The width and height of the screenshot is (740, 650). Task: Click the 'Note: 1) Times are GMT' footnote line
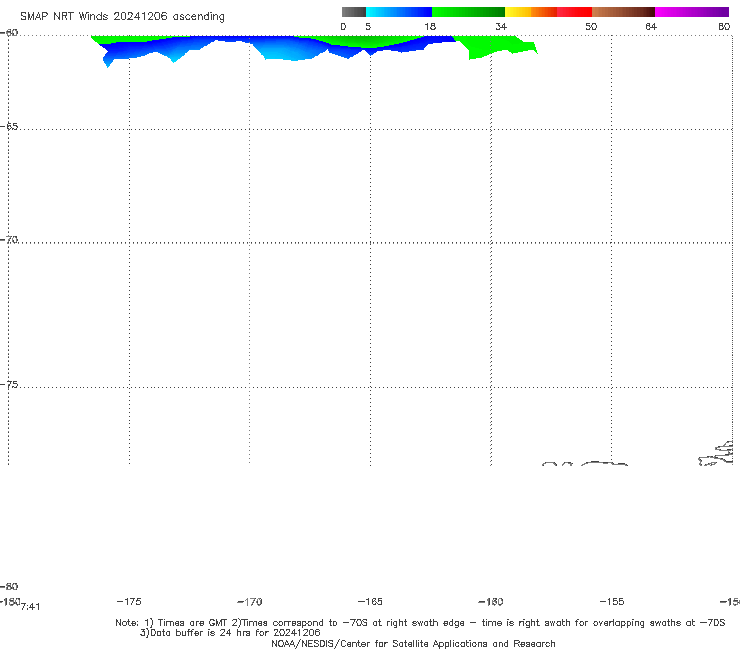coord(420,623)
